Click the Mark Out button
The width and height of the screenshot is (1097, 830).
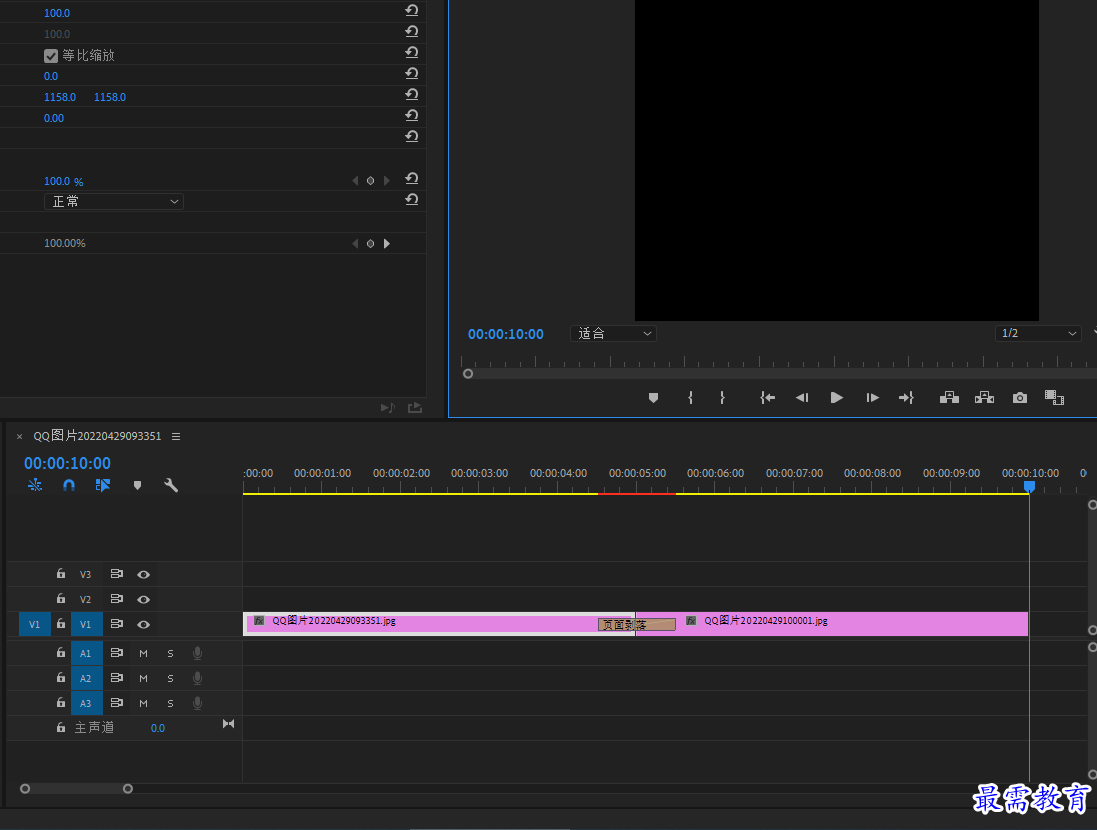click(x=722, y=398)
